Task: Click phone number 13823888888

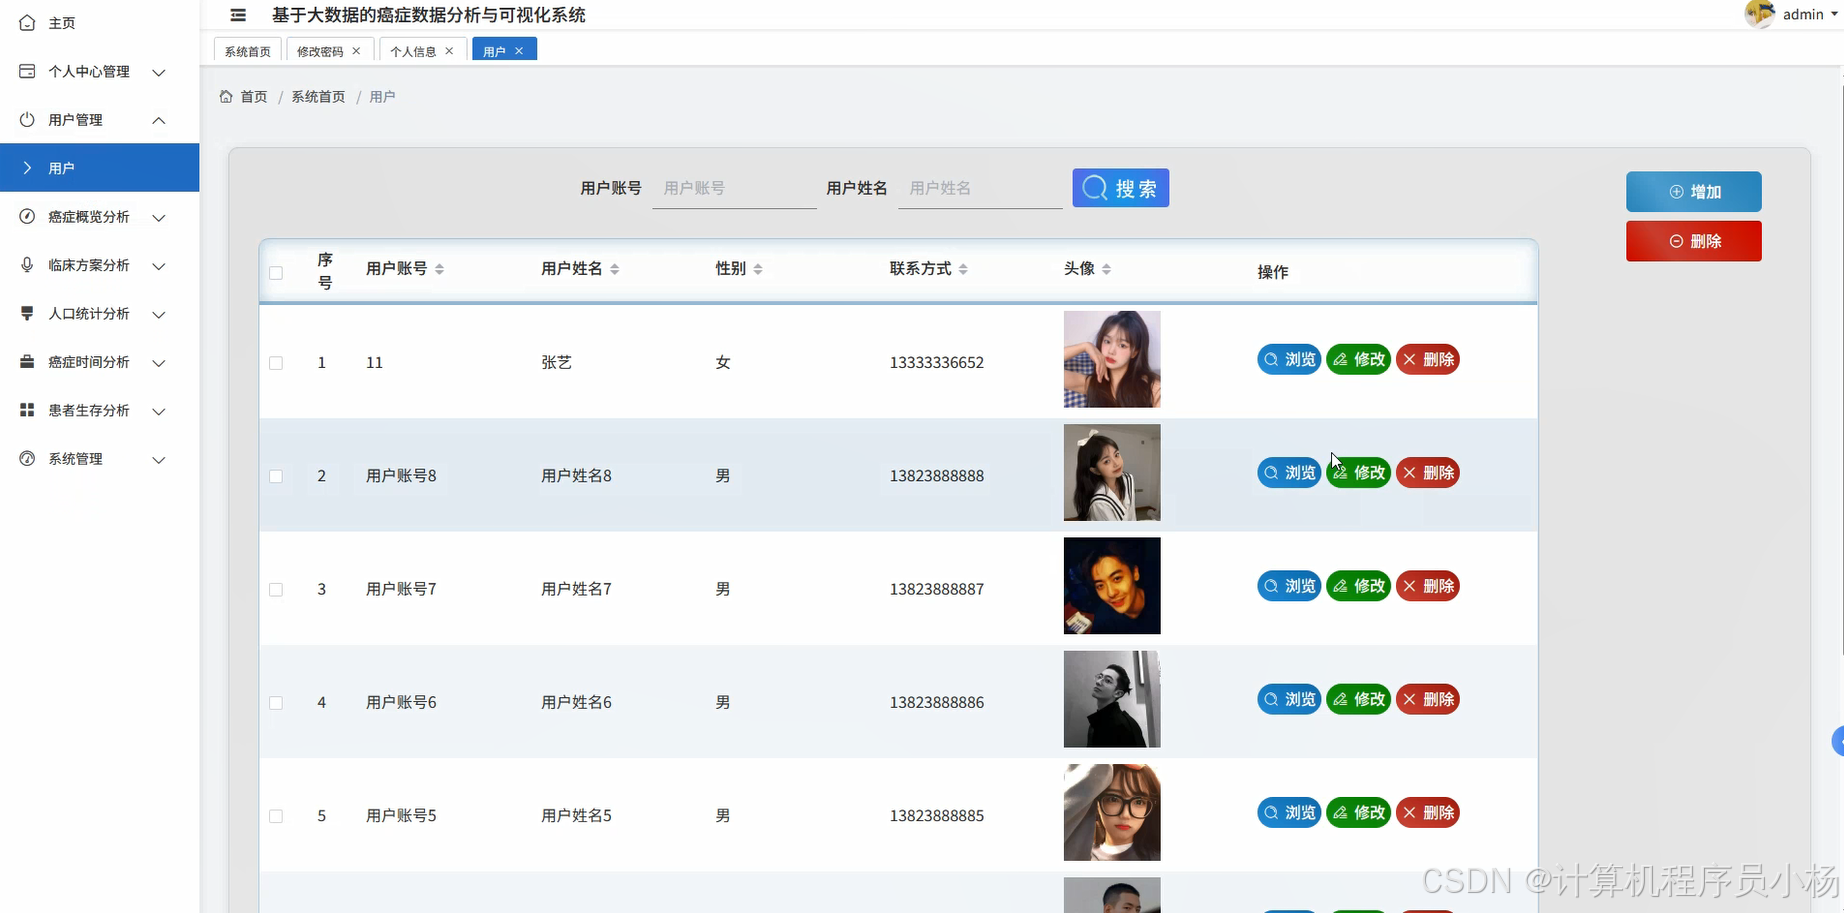Action: 937,476
